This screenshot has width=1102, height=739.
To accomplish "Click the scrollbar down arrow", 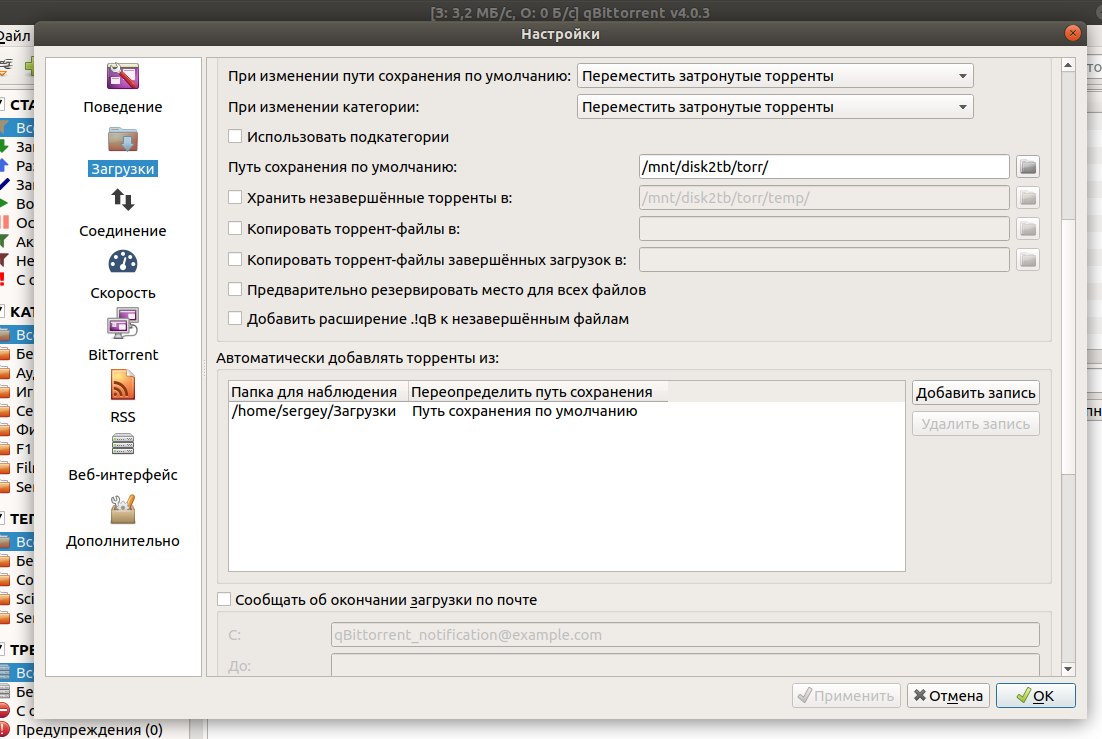I will pyautogui.click(x=1068, y=669).
